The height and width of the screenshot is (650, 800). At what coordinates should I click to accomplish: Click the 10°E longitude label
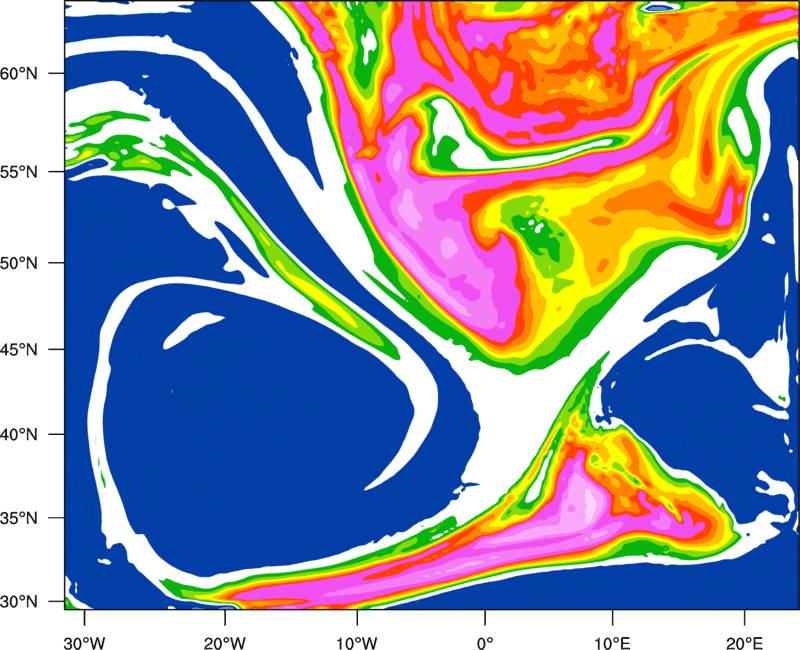click(612, 643)
